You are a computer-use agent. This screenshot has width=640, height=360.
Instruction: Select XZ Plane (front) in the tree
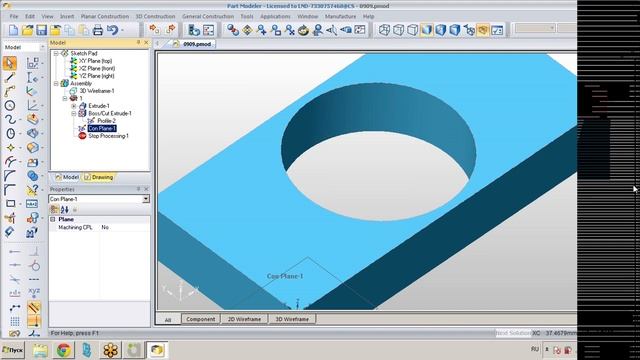(x=97, y=69)
